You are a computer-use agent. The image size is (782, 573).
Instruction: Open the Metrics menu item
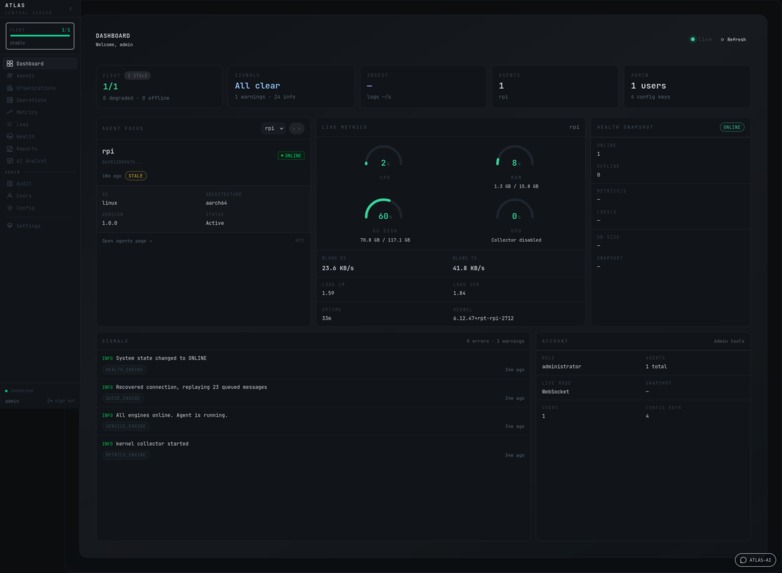click(x=40, y=112)
